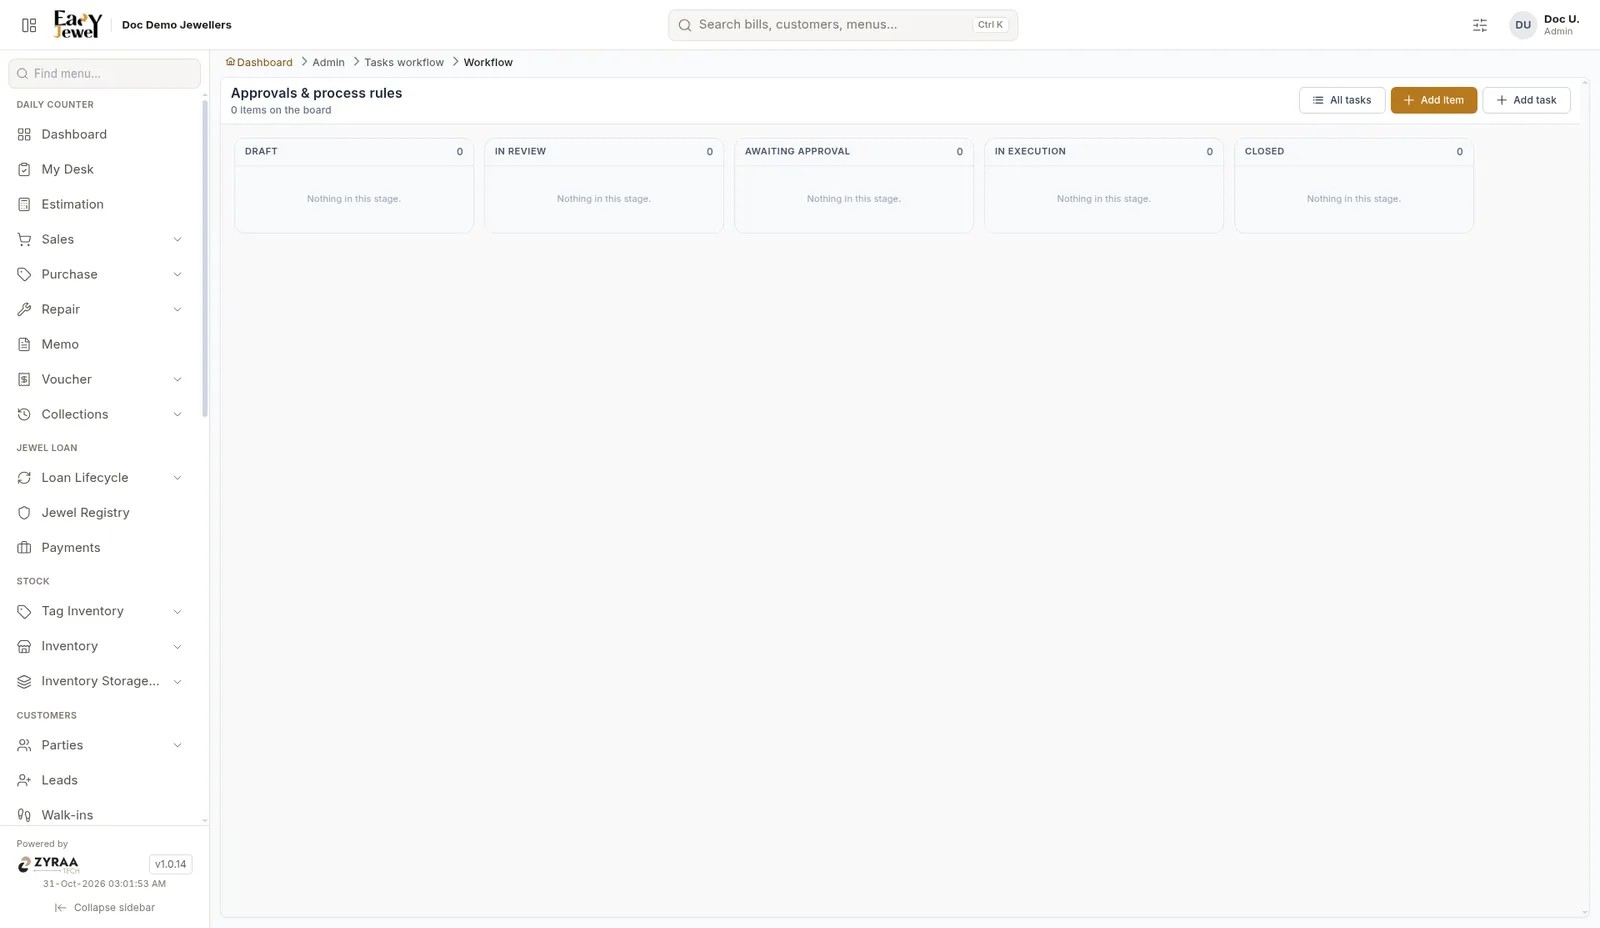Expand the Voucher submenu chevron
This screenshot has height=928, width=1600.
pos(177,379)
